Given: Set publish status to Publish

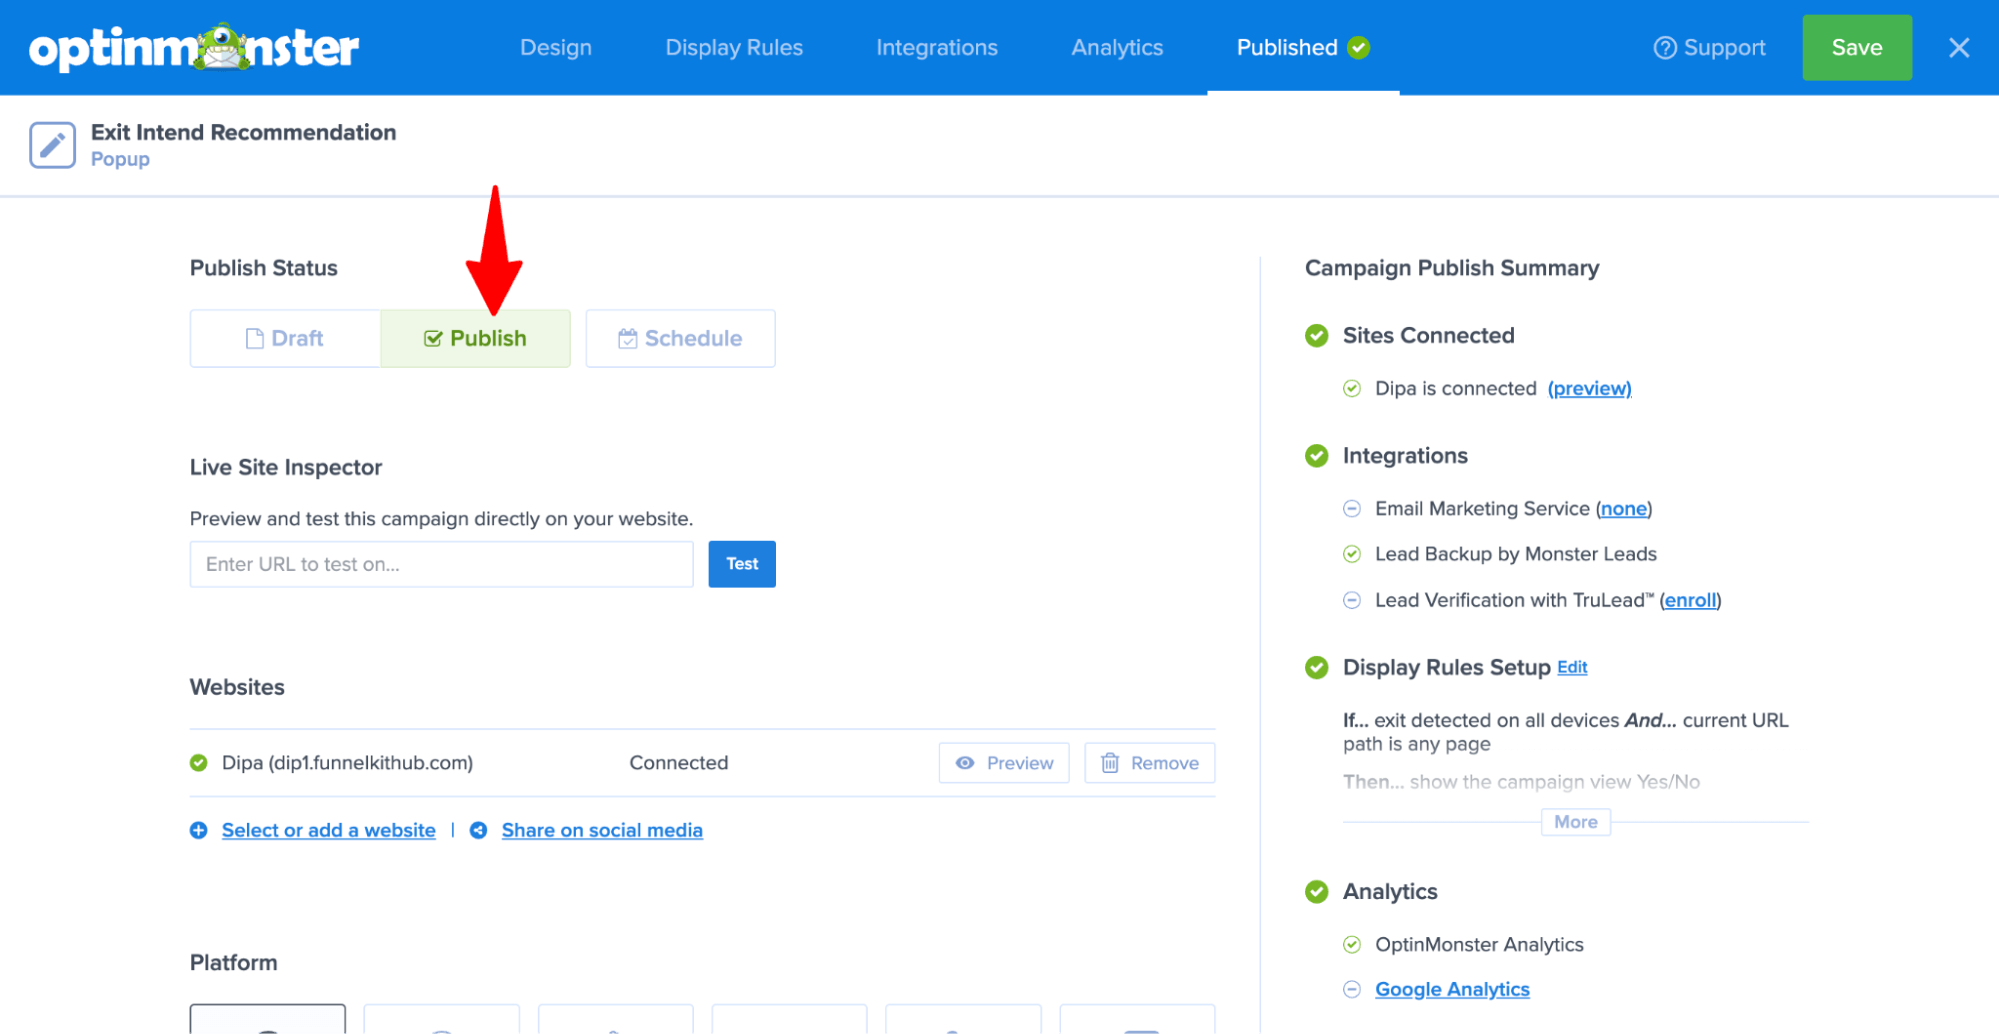Looking at the screenshot, I should (x=475, y=338).
